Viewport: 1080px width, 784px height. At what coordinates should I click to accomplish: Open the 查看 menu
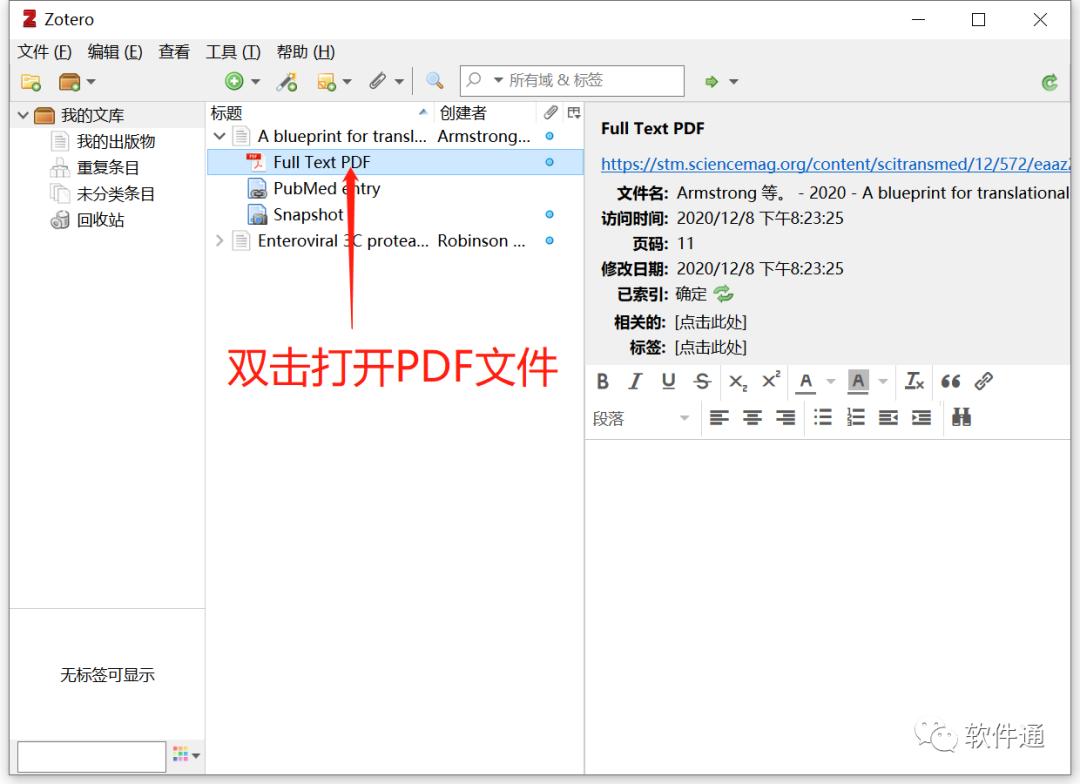click(174, 52)
